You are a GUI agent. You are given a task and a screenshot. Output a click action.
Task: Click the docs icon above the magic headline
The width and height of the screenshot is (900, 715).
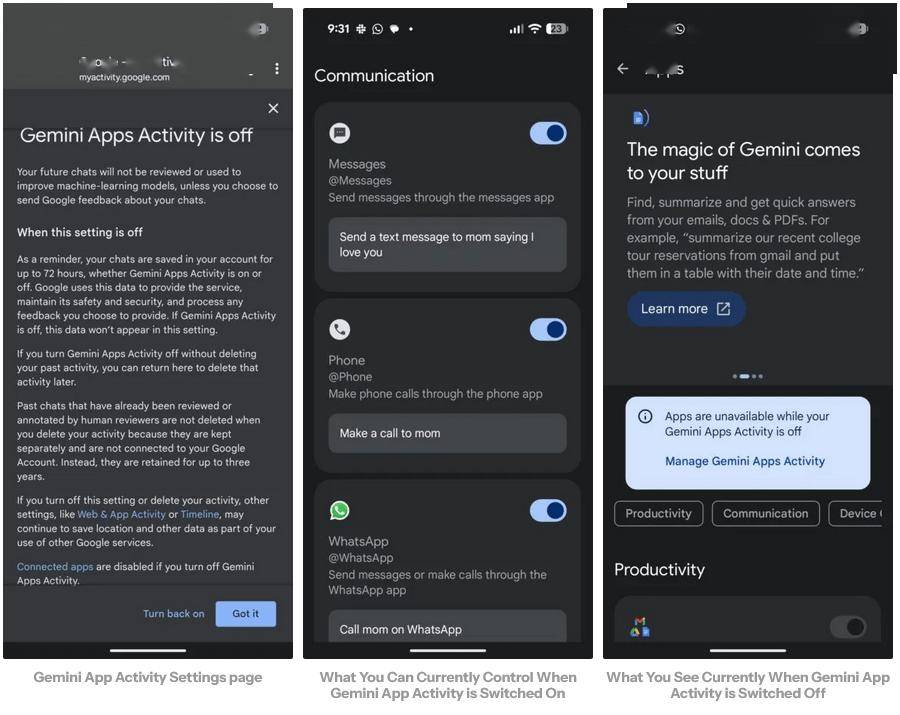click(x=640, y=118)
